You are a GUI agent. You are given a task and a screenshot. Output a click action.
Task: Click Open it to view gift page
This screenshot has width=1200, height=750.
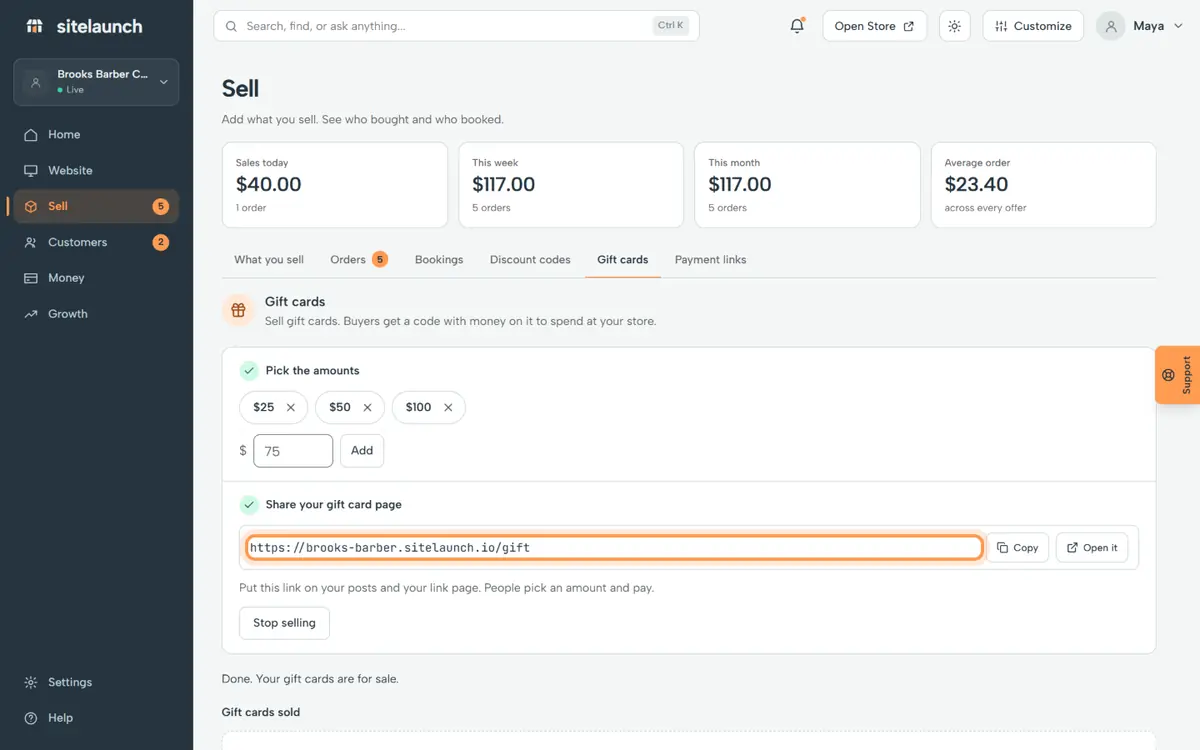(x=1092, y=548)
